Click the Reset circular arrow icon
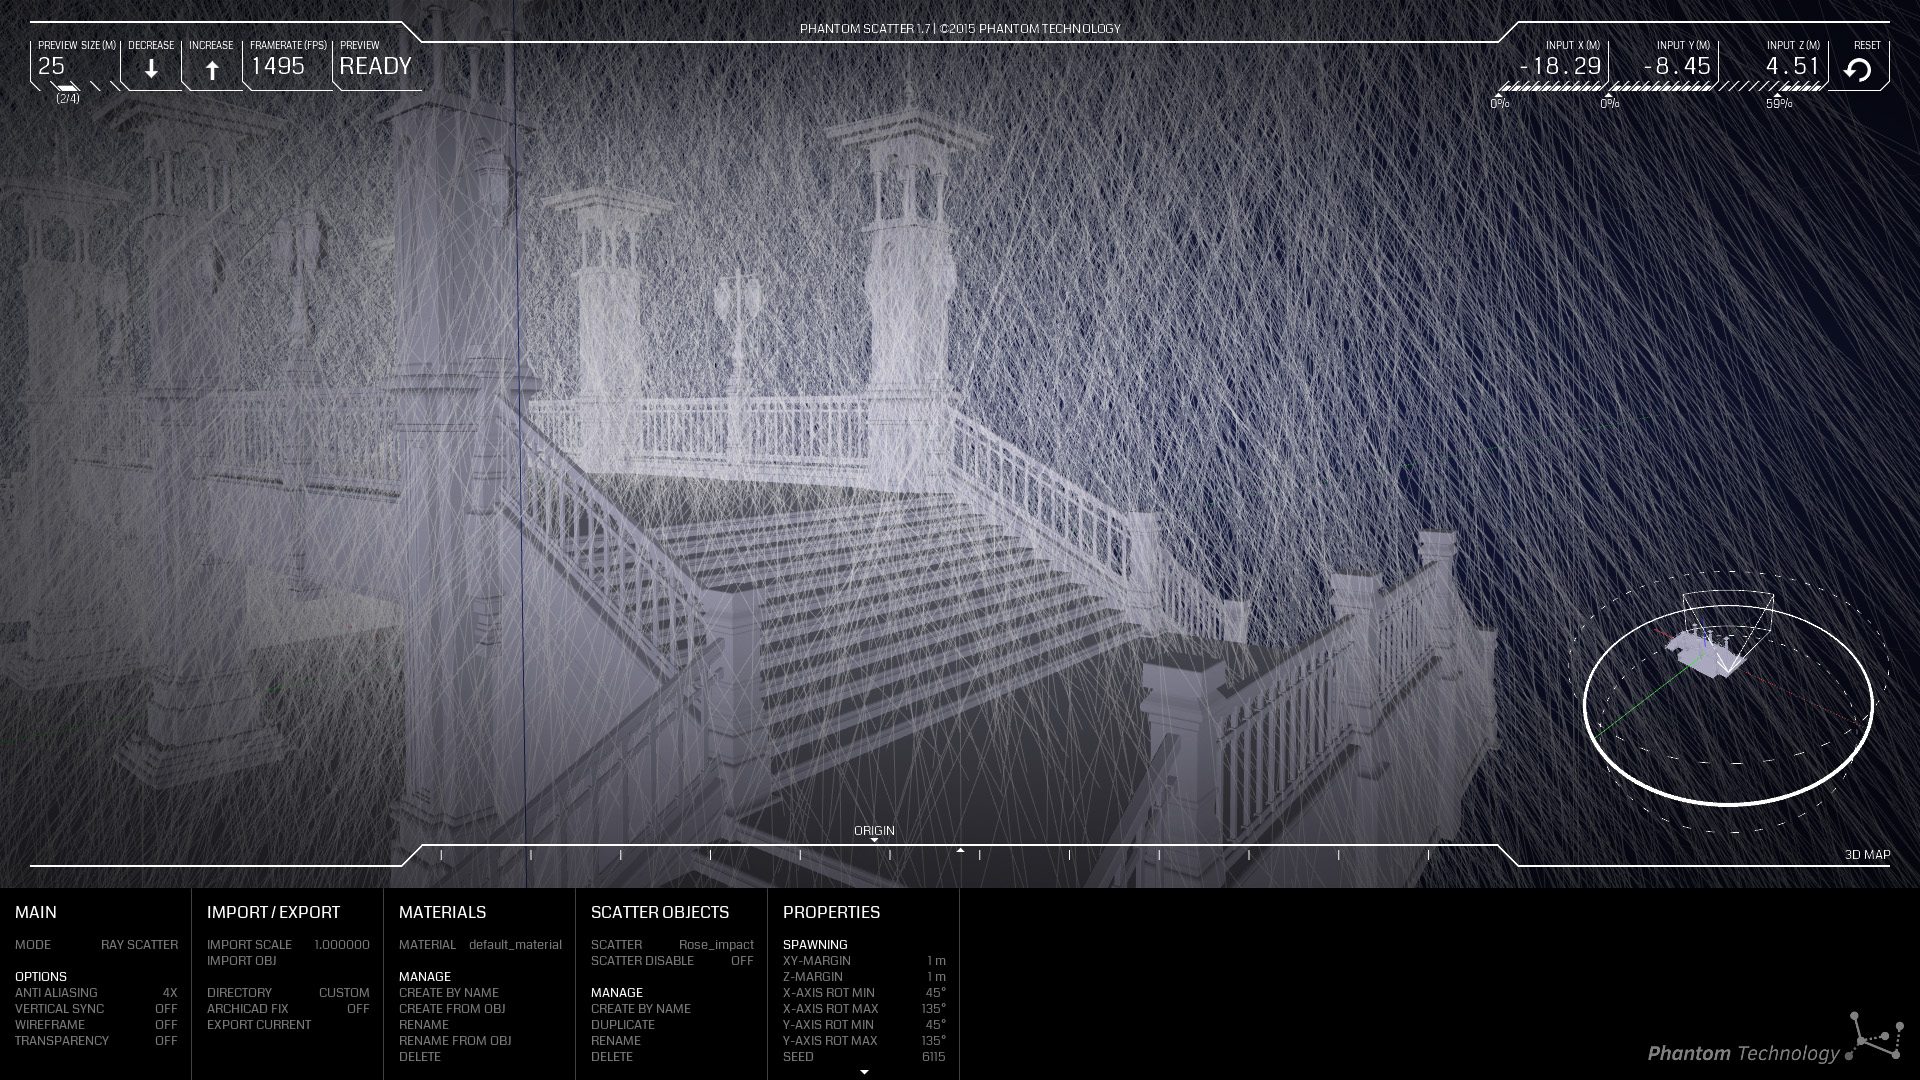This screenshot has width=1920, height=1080. pos(1858,70)
